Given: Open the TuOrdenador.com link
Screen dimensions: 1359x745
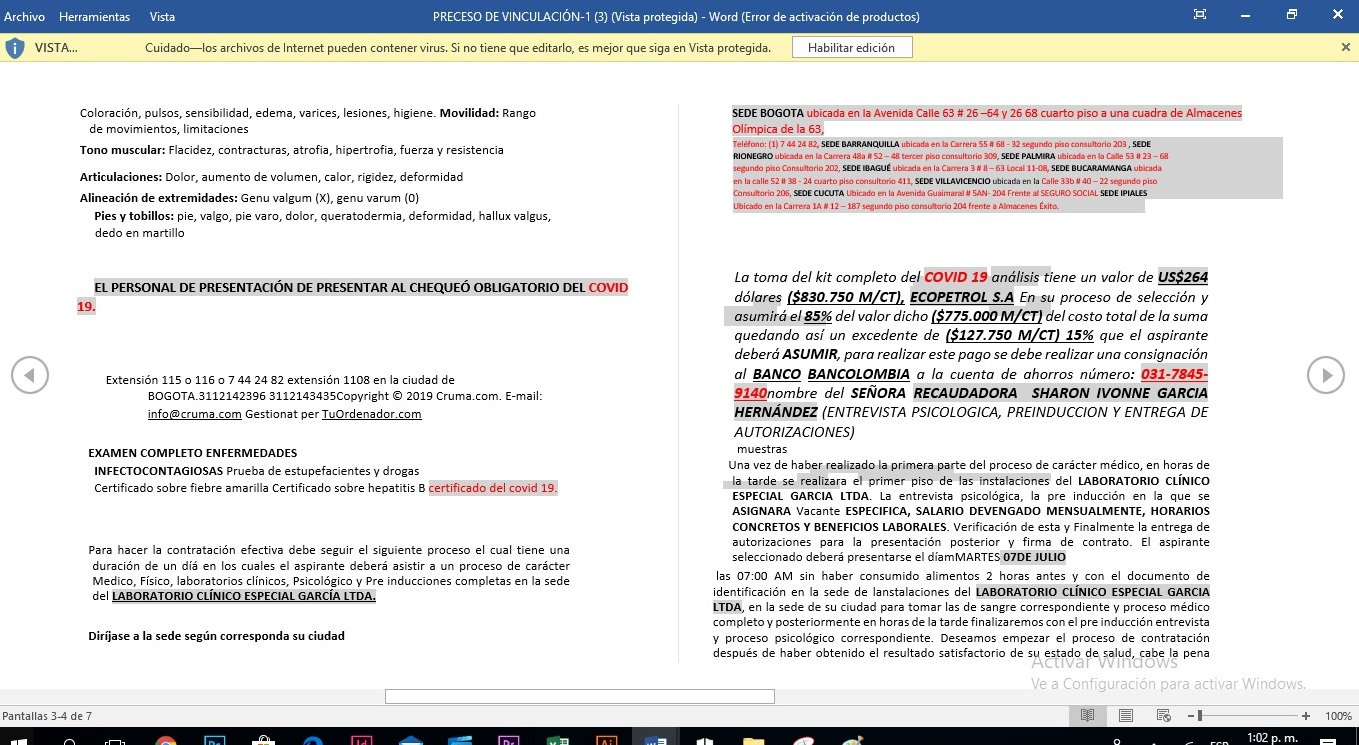Looking at the screenshot, I should (371, 414).
